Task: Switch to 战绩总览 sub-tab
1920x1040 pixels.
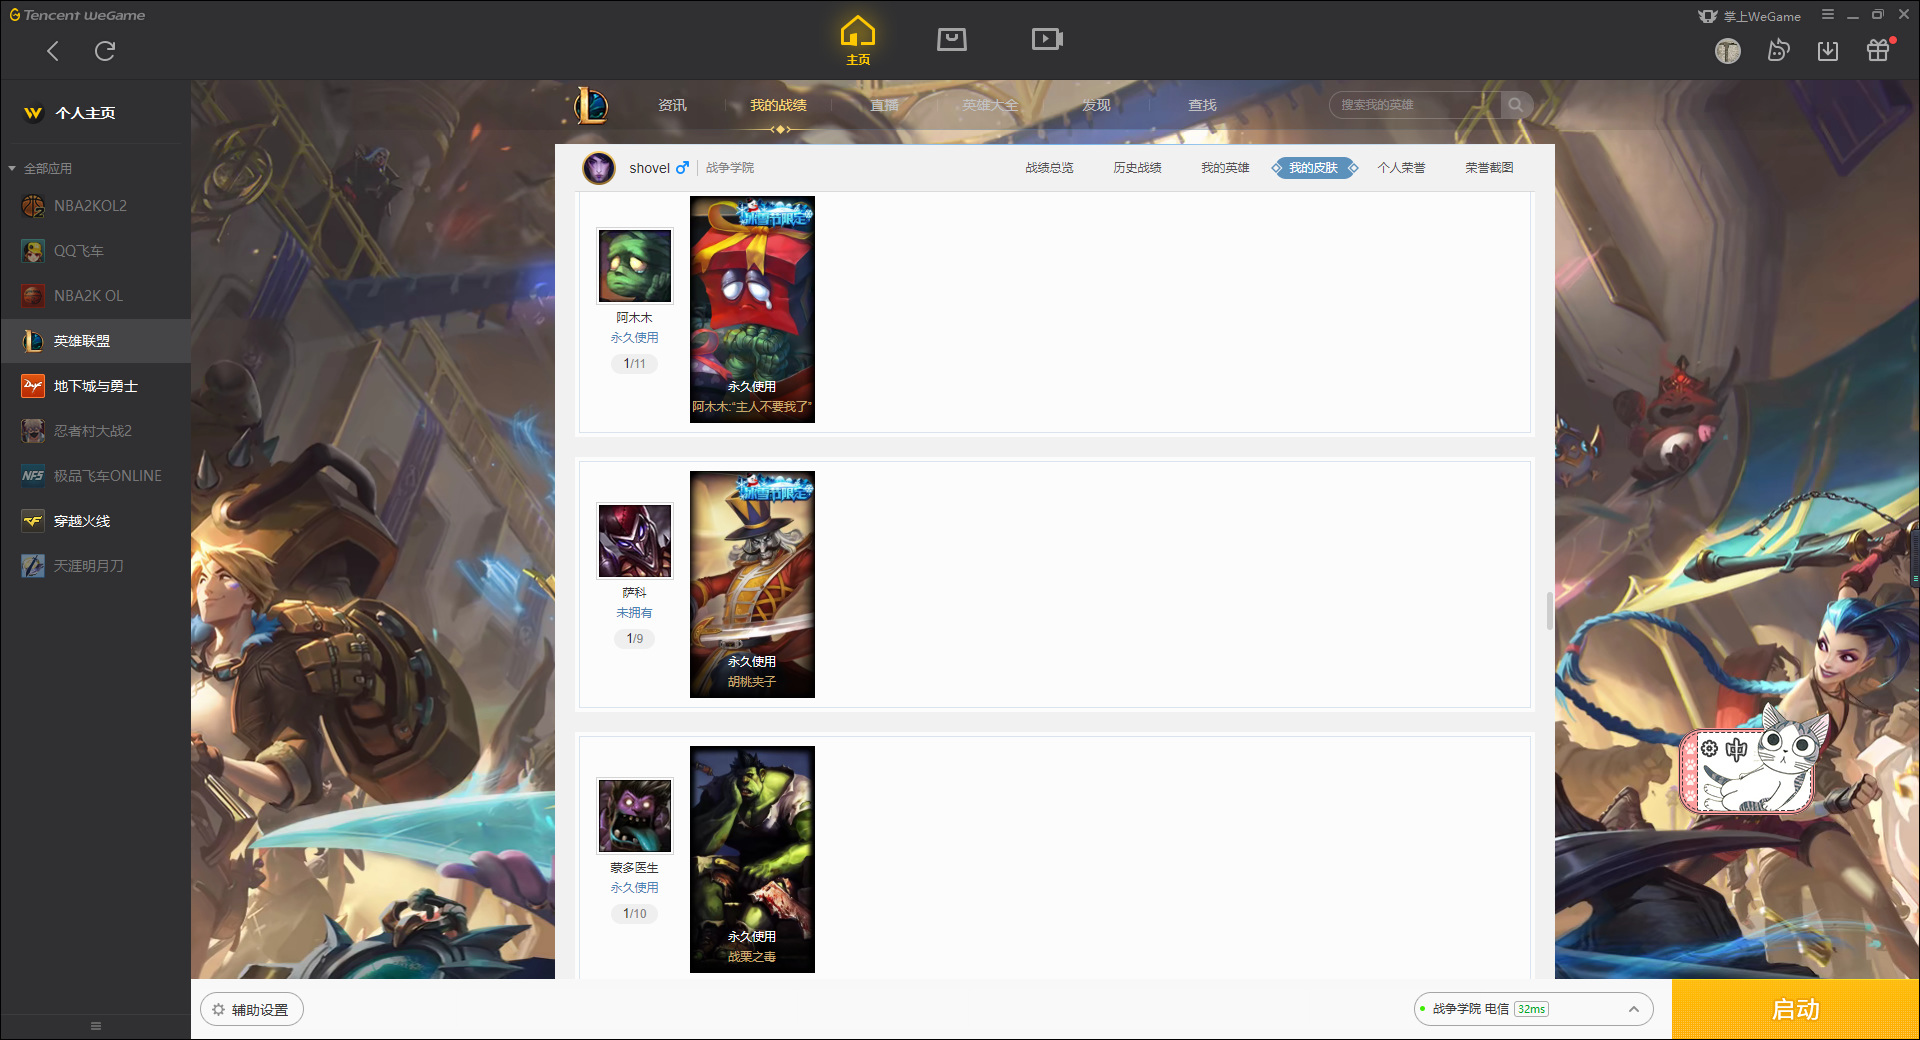Action: [x=1049, y=168]
